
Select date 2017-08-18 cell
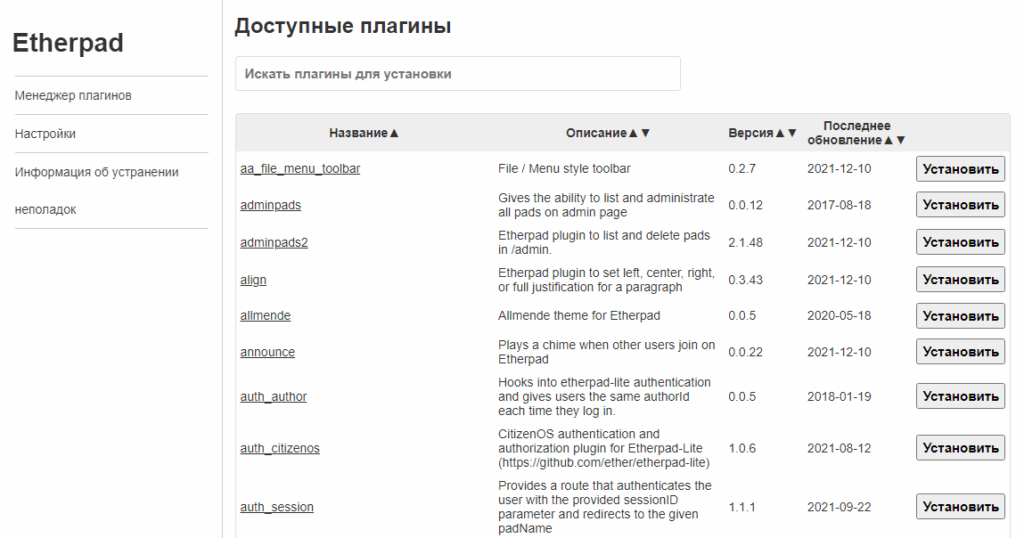click(x=839, y=205)
